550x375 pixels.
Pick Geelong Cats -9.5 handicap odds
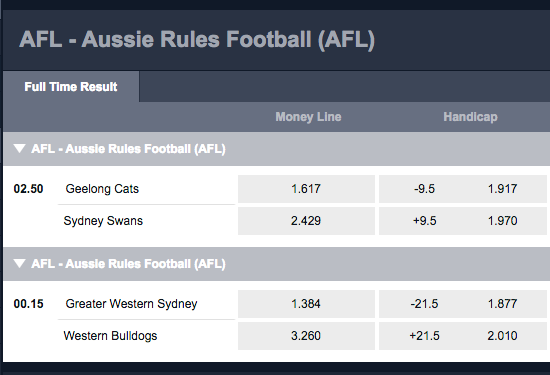pos(464,189)
